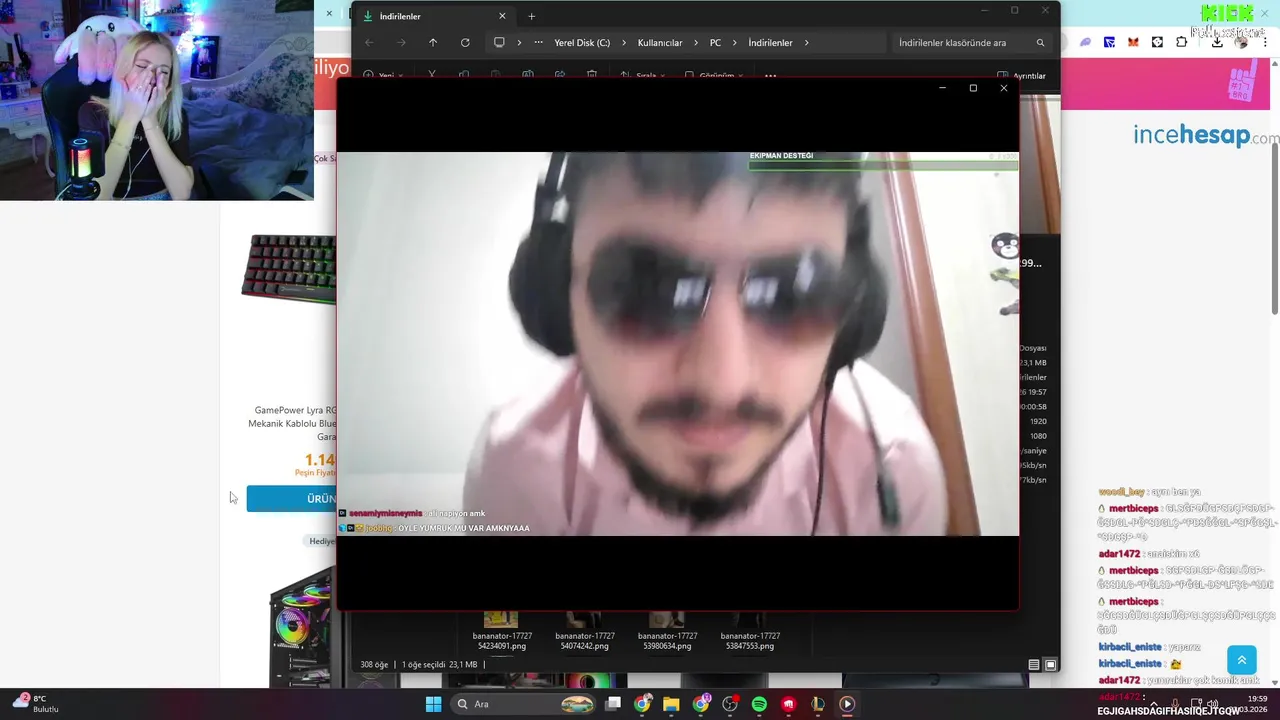
Task: Navigate to Yerel Disk (C:) breadcrumb
Action: click(x=582, y=43)
